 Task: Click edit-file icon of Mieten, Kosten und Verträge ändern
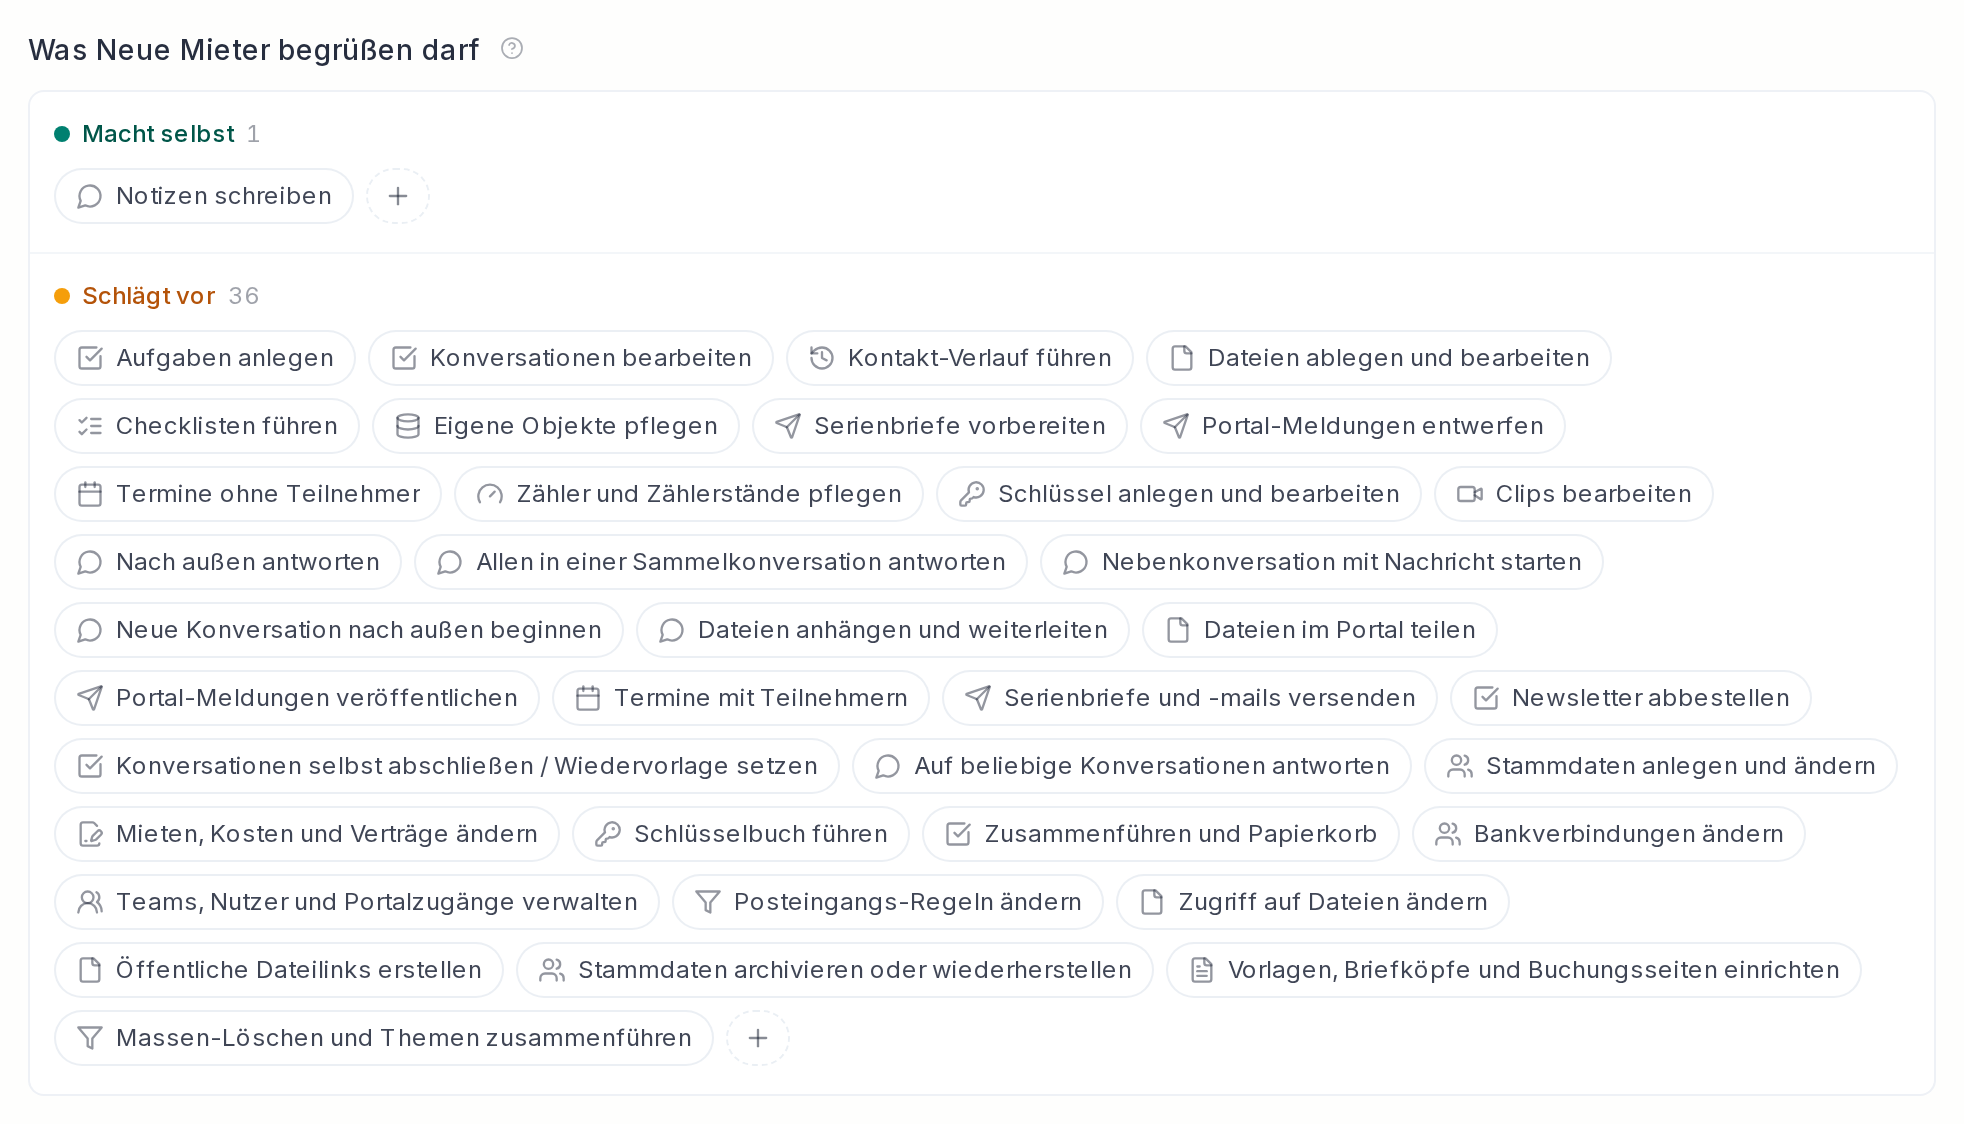90,834
